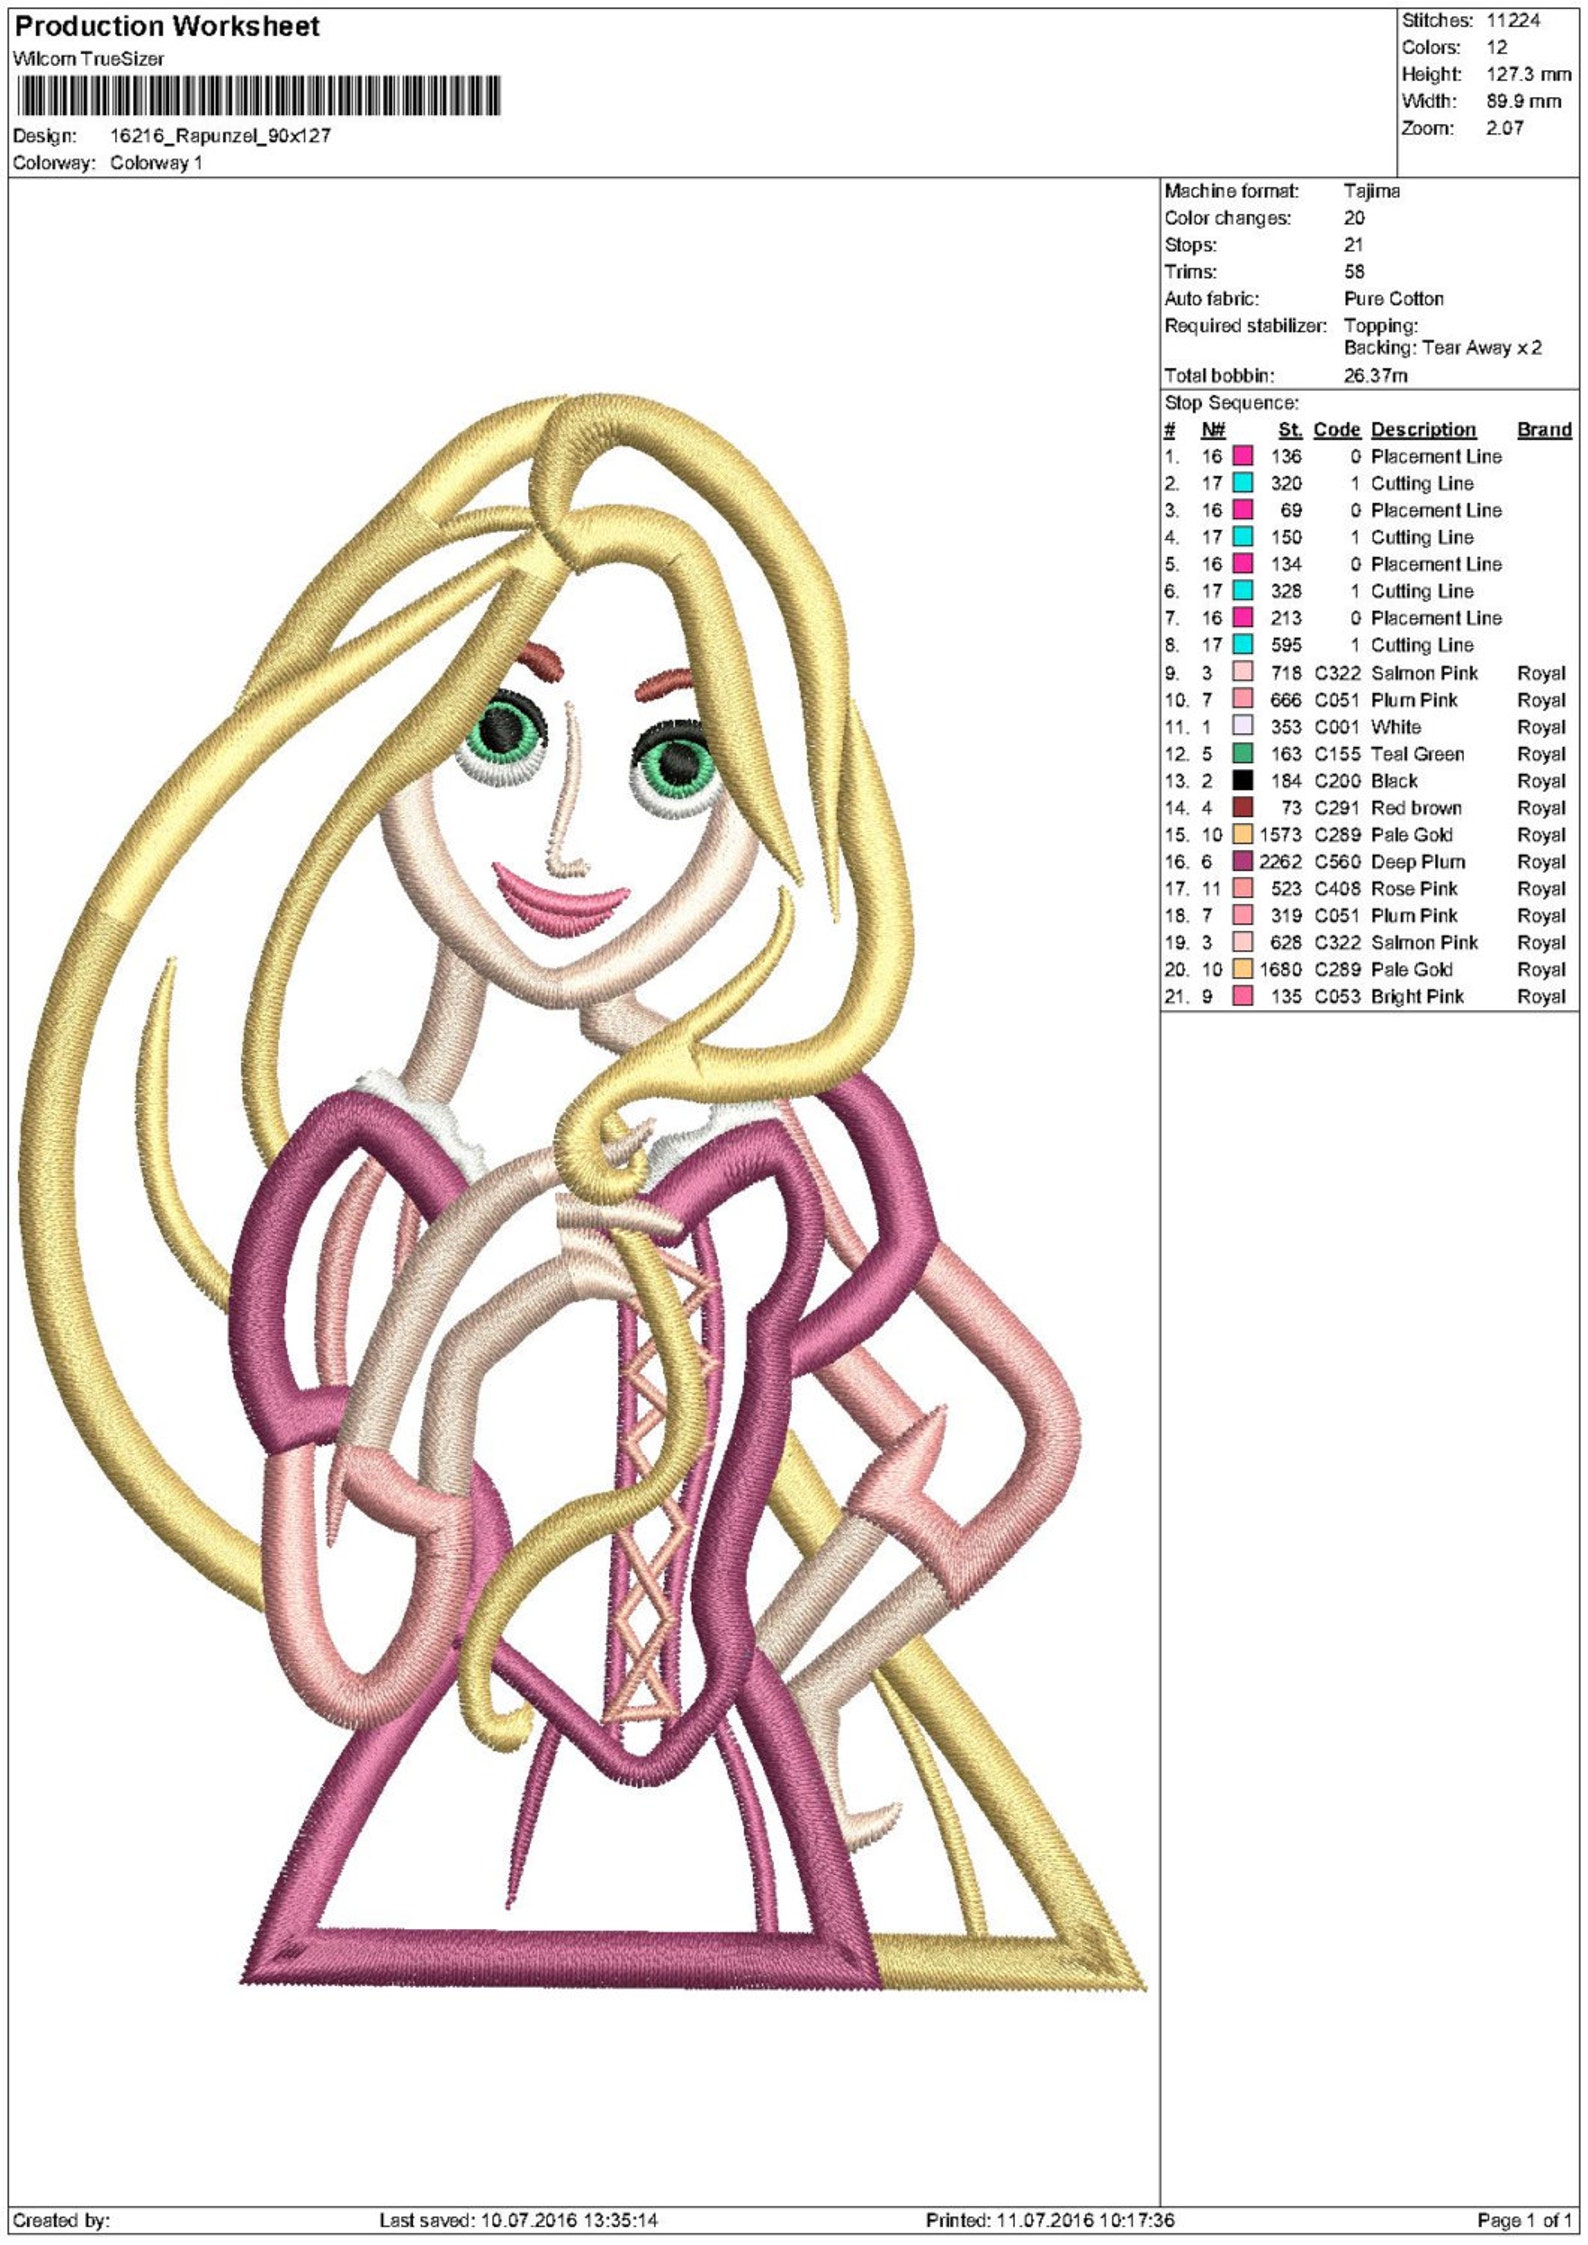
Task: Select the Red brown color swatch
Action: (x=1242, y=807)
